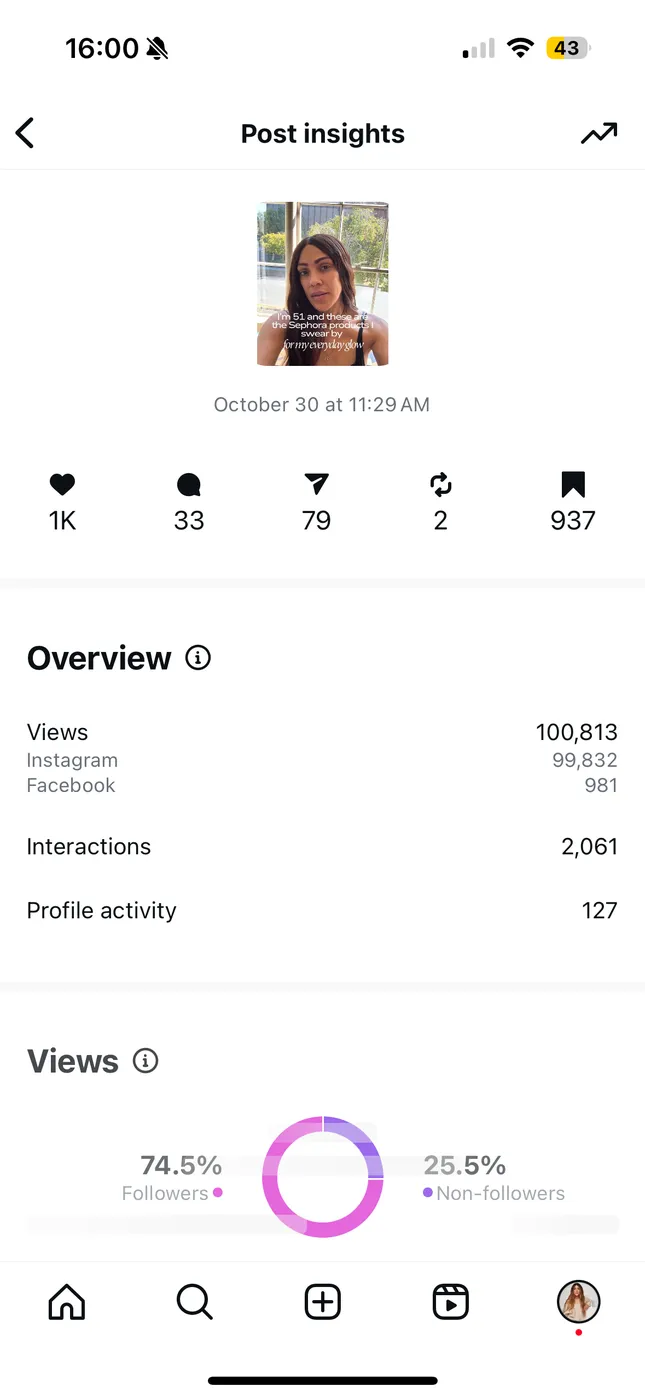This screenshot has width=645, height=1398.
Task: Open the profile avatar tab
Action: pos(578,1302)
